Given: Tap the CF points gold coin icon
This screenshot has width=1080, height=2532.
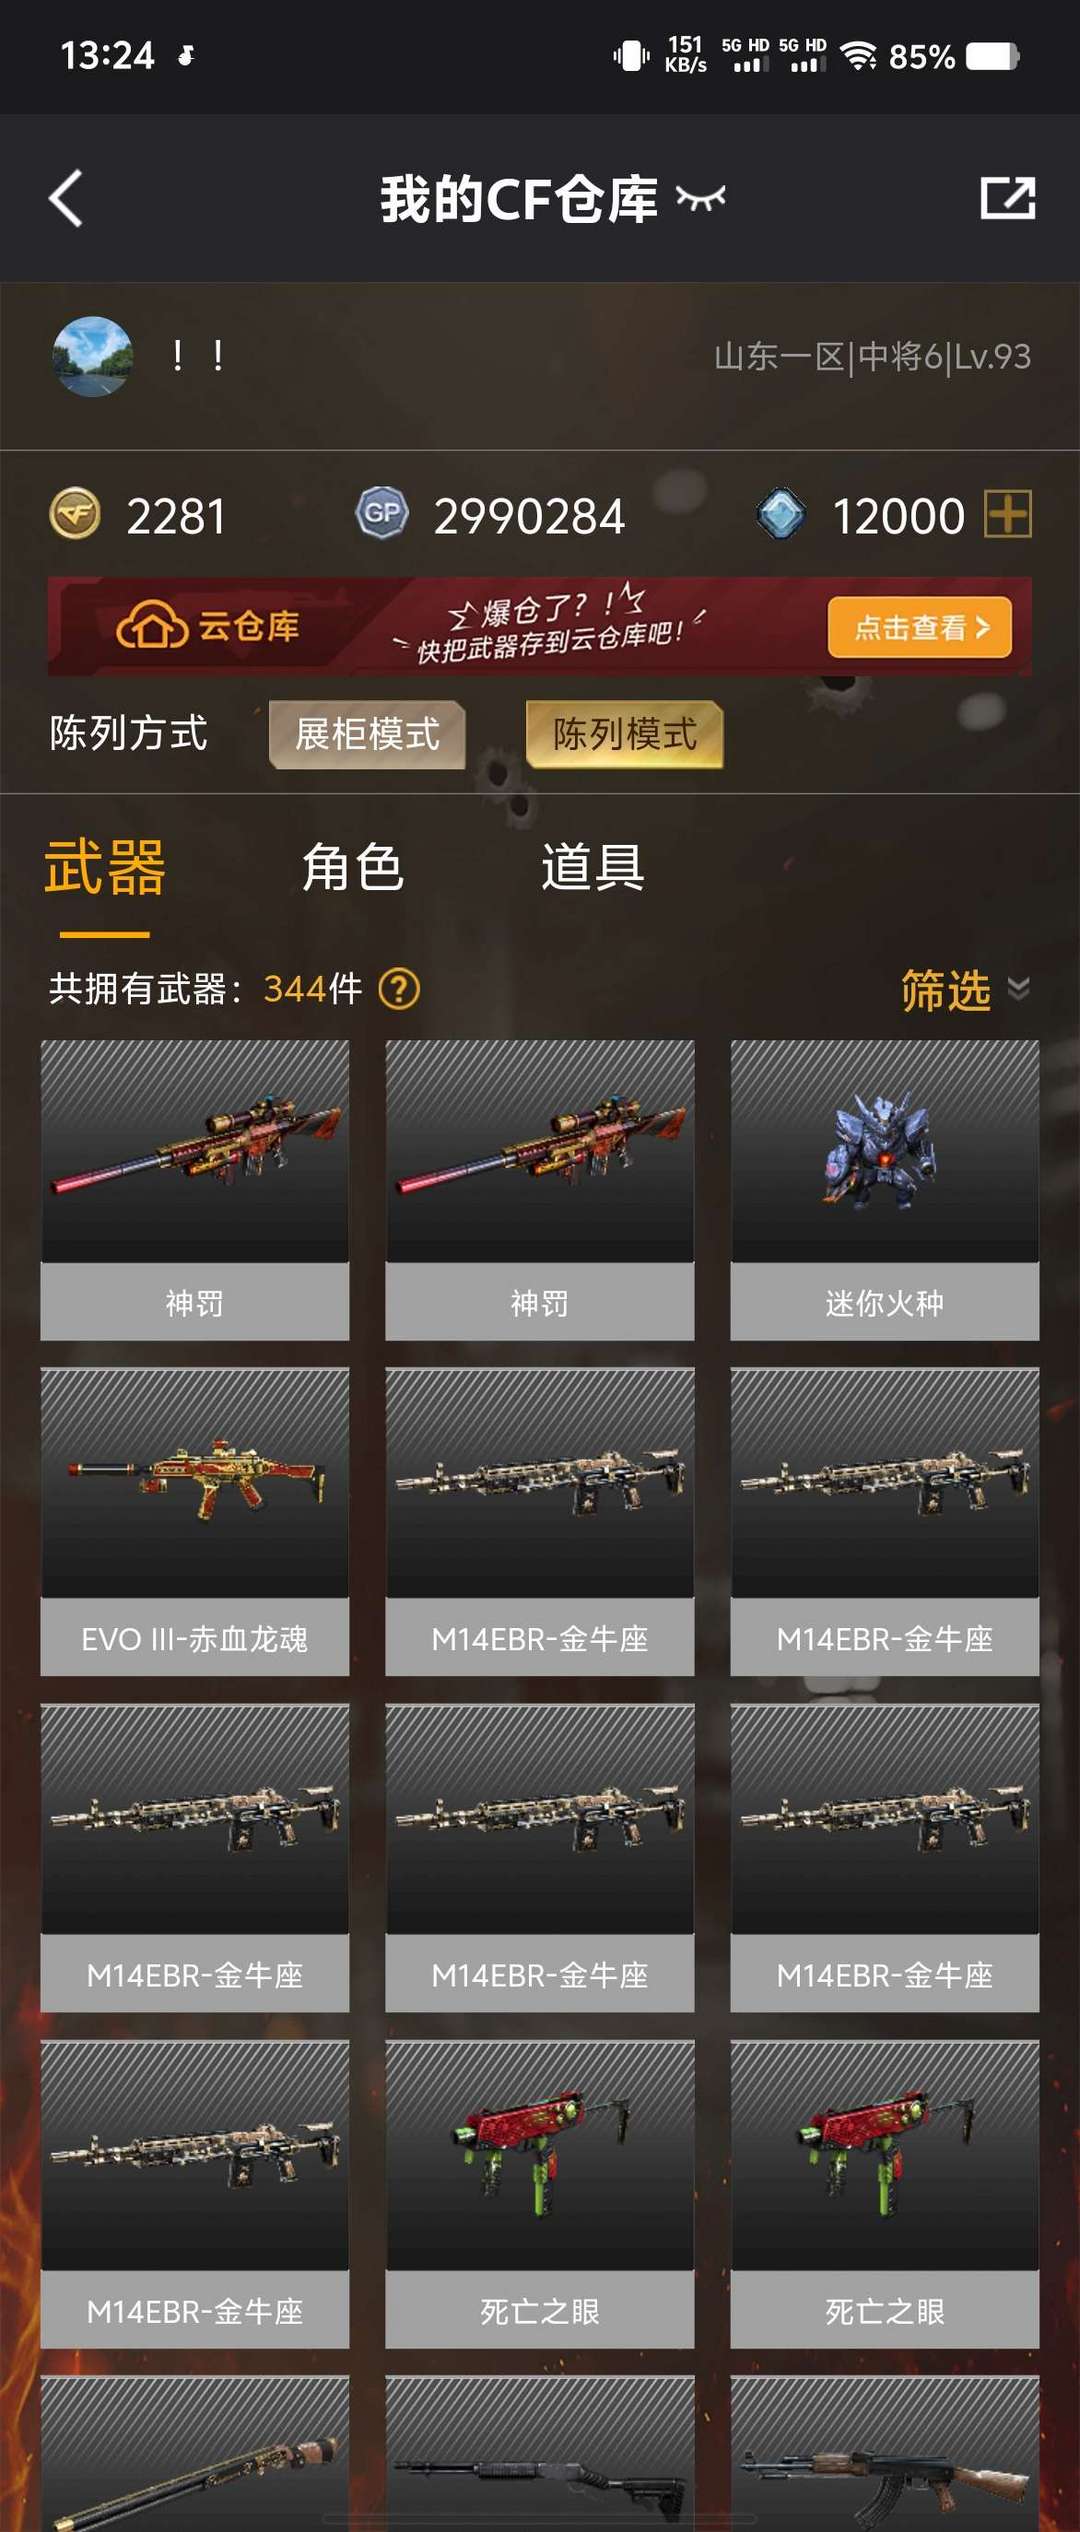Looking at the screenshot, I should tap(75, 514).
